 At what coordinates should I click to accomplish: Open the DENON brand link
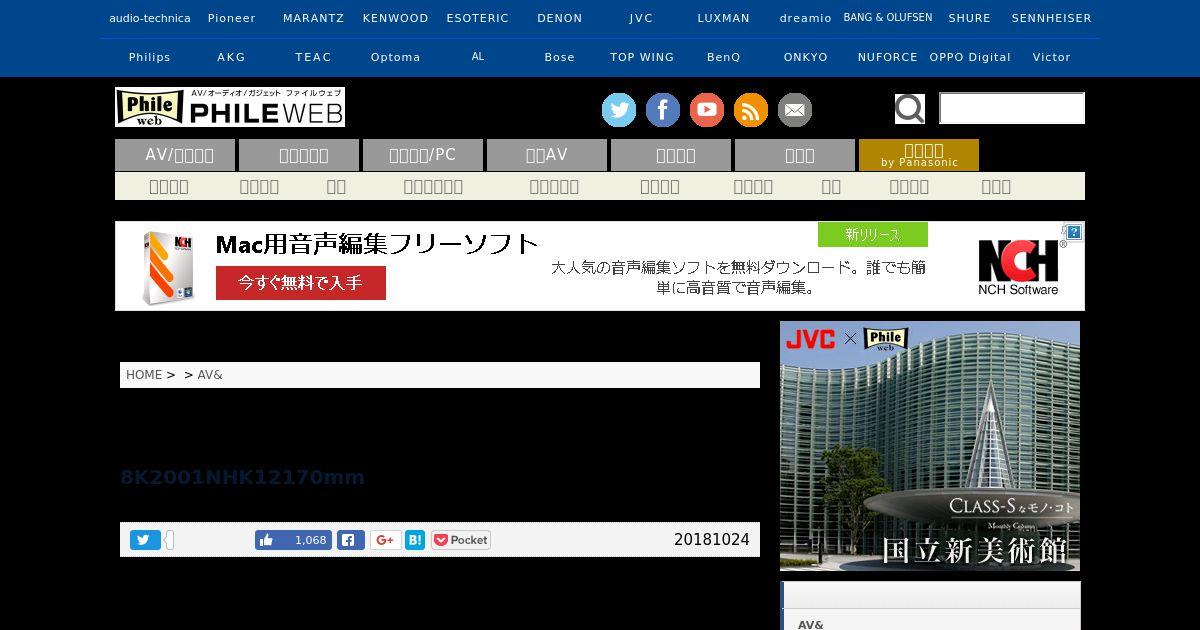pyautogui.click(x=560, y=18)
